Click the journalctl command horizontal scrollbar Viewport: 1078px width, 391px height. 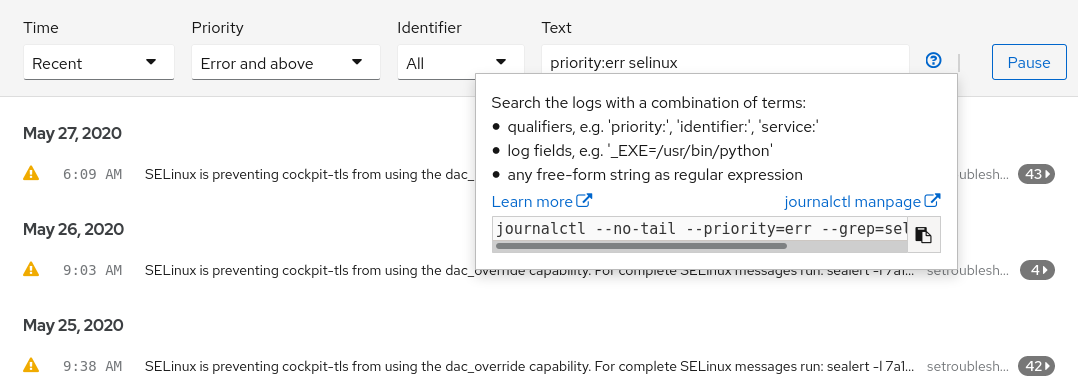pyautogui.click(x=641, y=245)
